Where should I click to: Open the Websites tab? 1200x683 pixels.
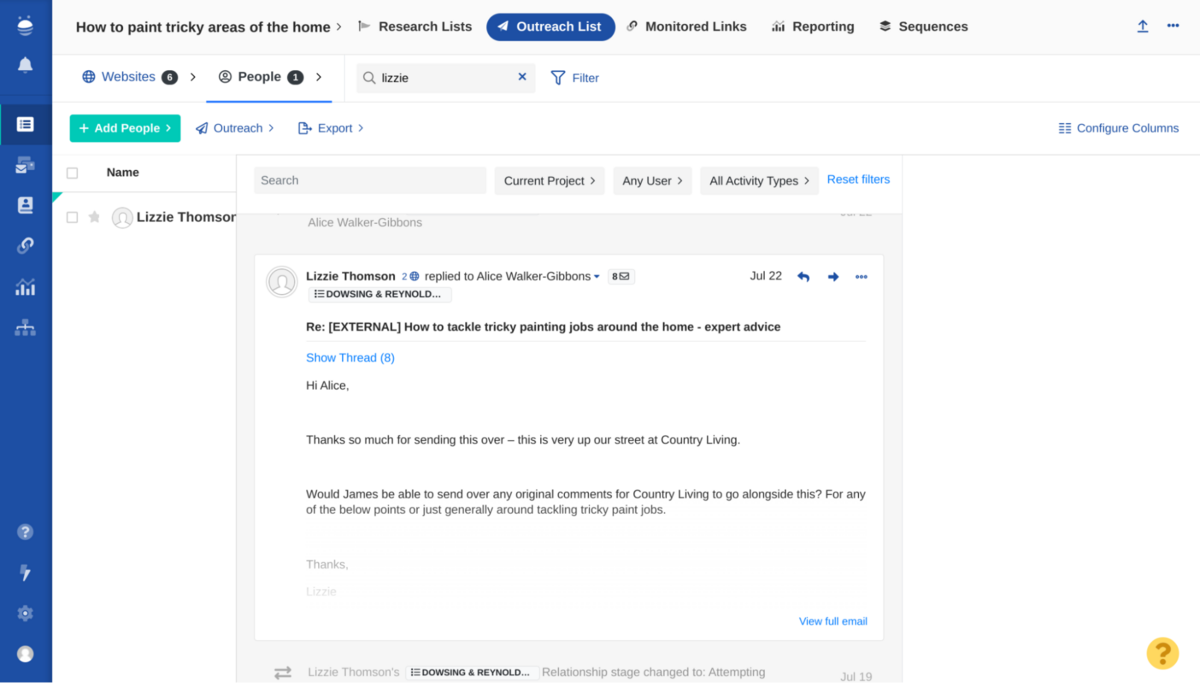pos(128,77)
